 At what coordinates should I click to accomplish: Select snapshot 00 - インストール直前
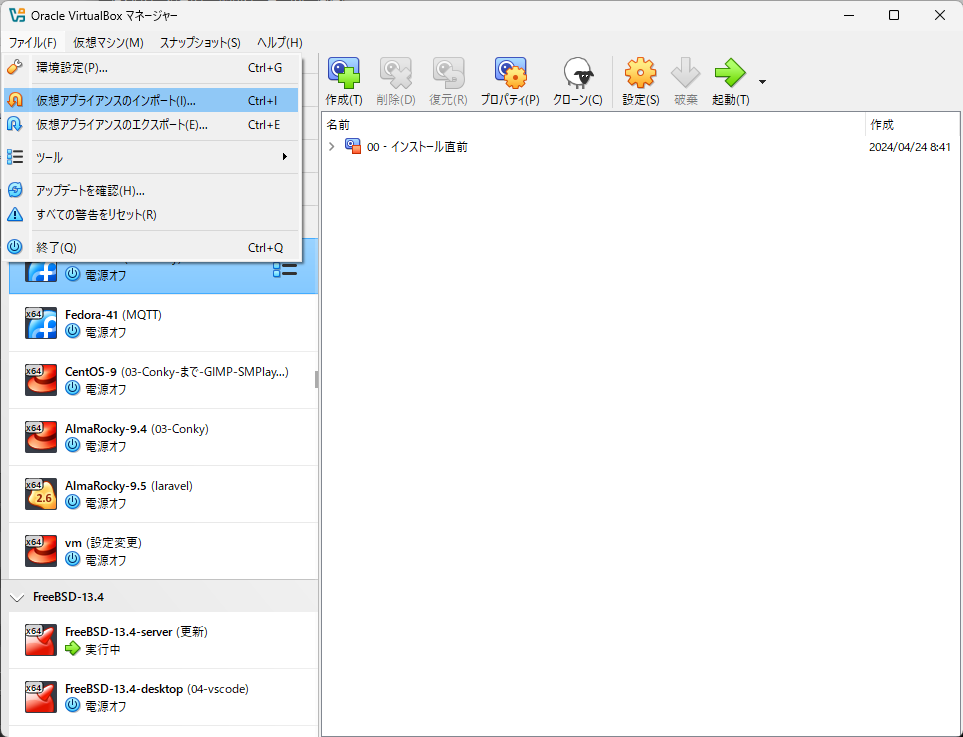[x=417, y=147]
